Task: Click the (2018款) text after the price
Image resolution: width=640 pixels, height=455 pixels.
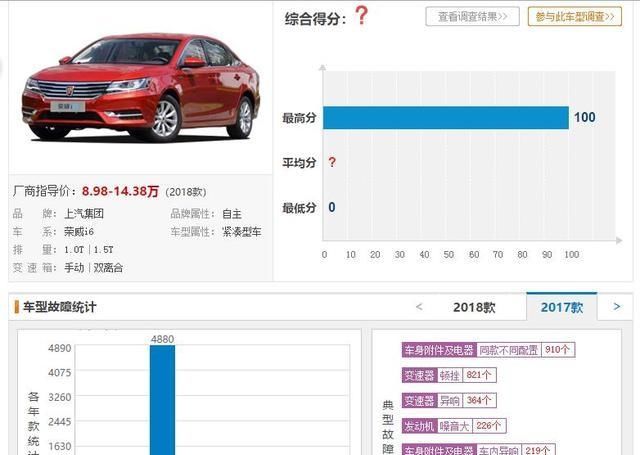Action: coord(186,192)
